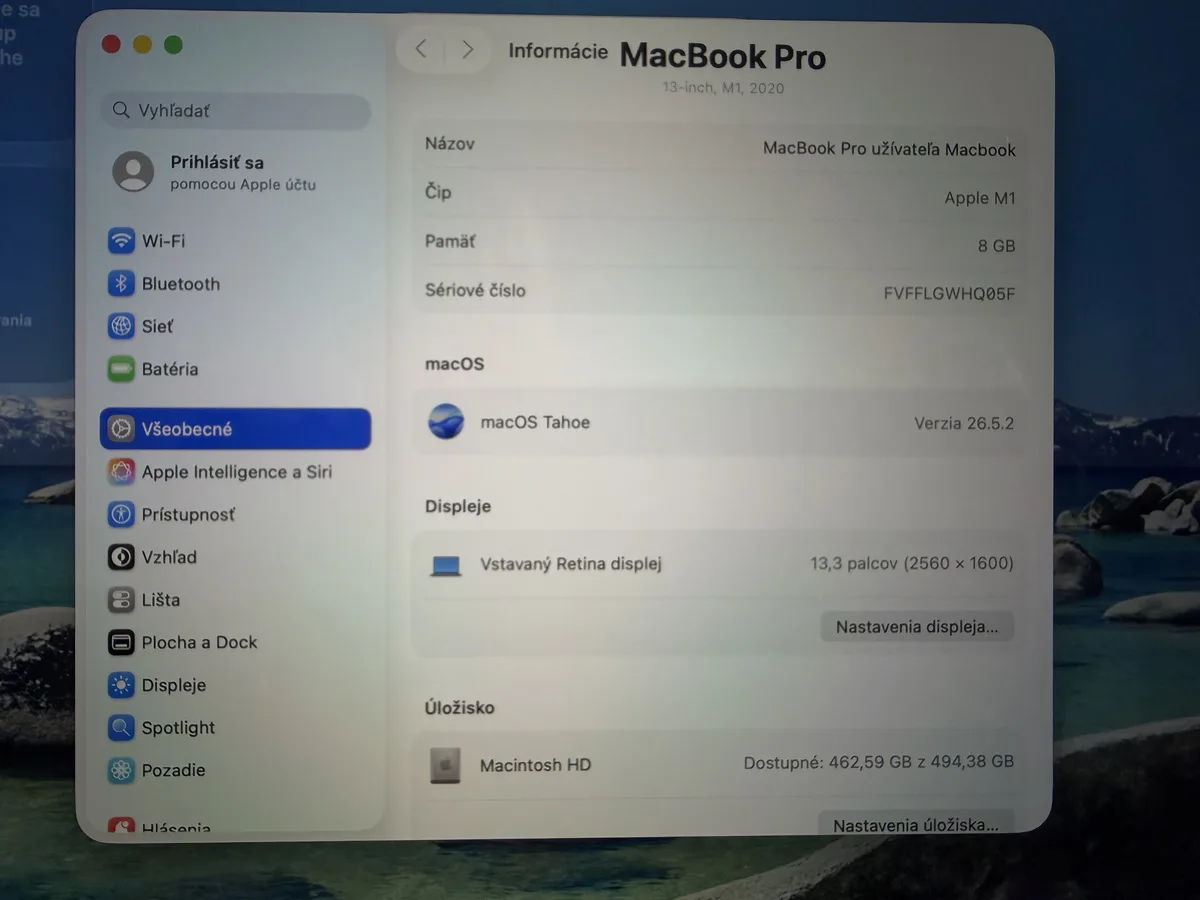The width and height of the screenshot is (1200, 900).
Task: Click the yellow minimize window button
Action: (x=142, y=44)
